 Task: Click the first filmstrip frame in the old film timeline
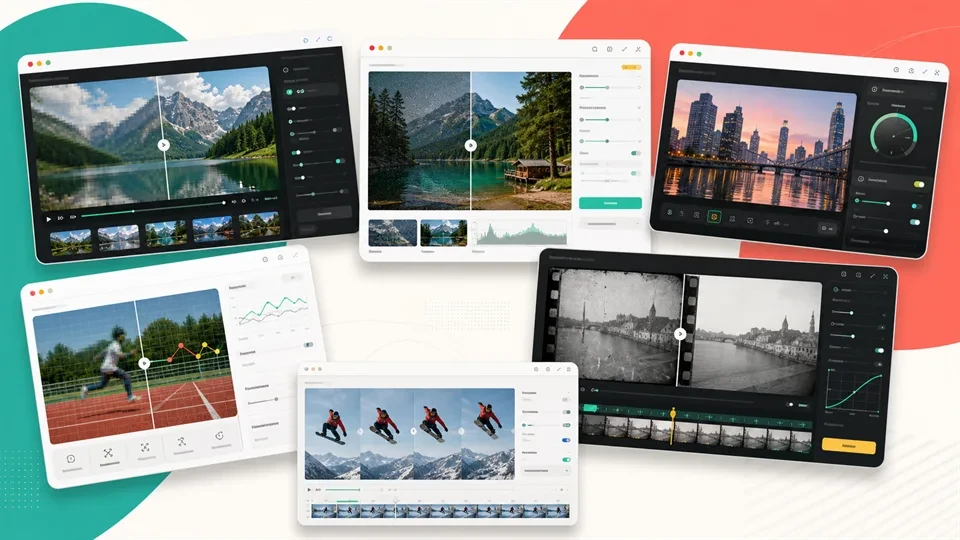click(x=593, y=426)
